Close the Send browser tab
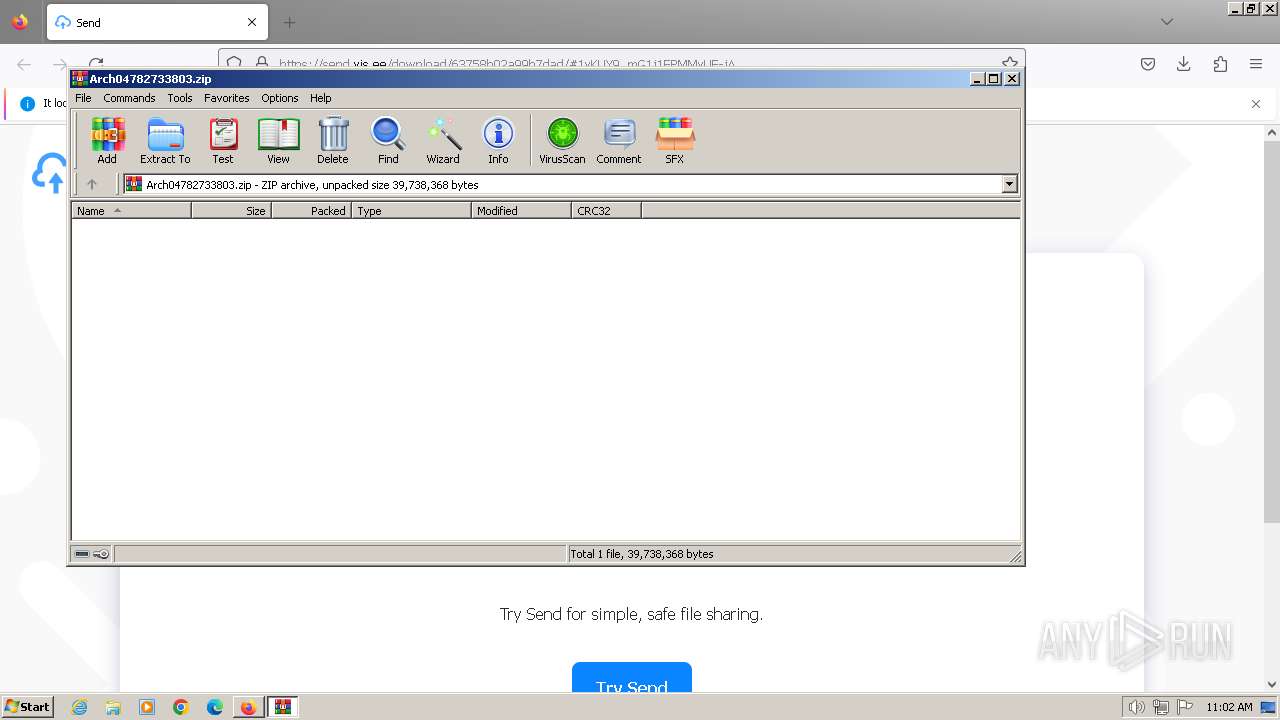Image resolution: width=1280 pixels, height=720 pixels. pyautogui.click(x=252, y=22)
